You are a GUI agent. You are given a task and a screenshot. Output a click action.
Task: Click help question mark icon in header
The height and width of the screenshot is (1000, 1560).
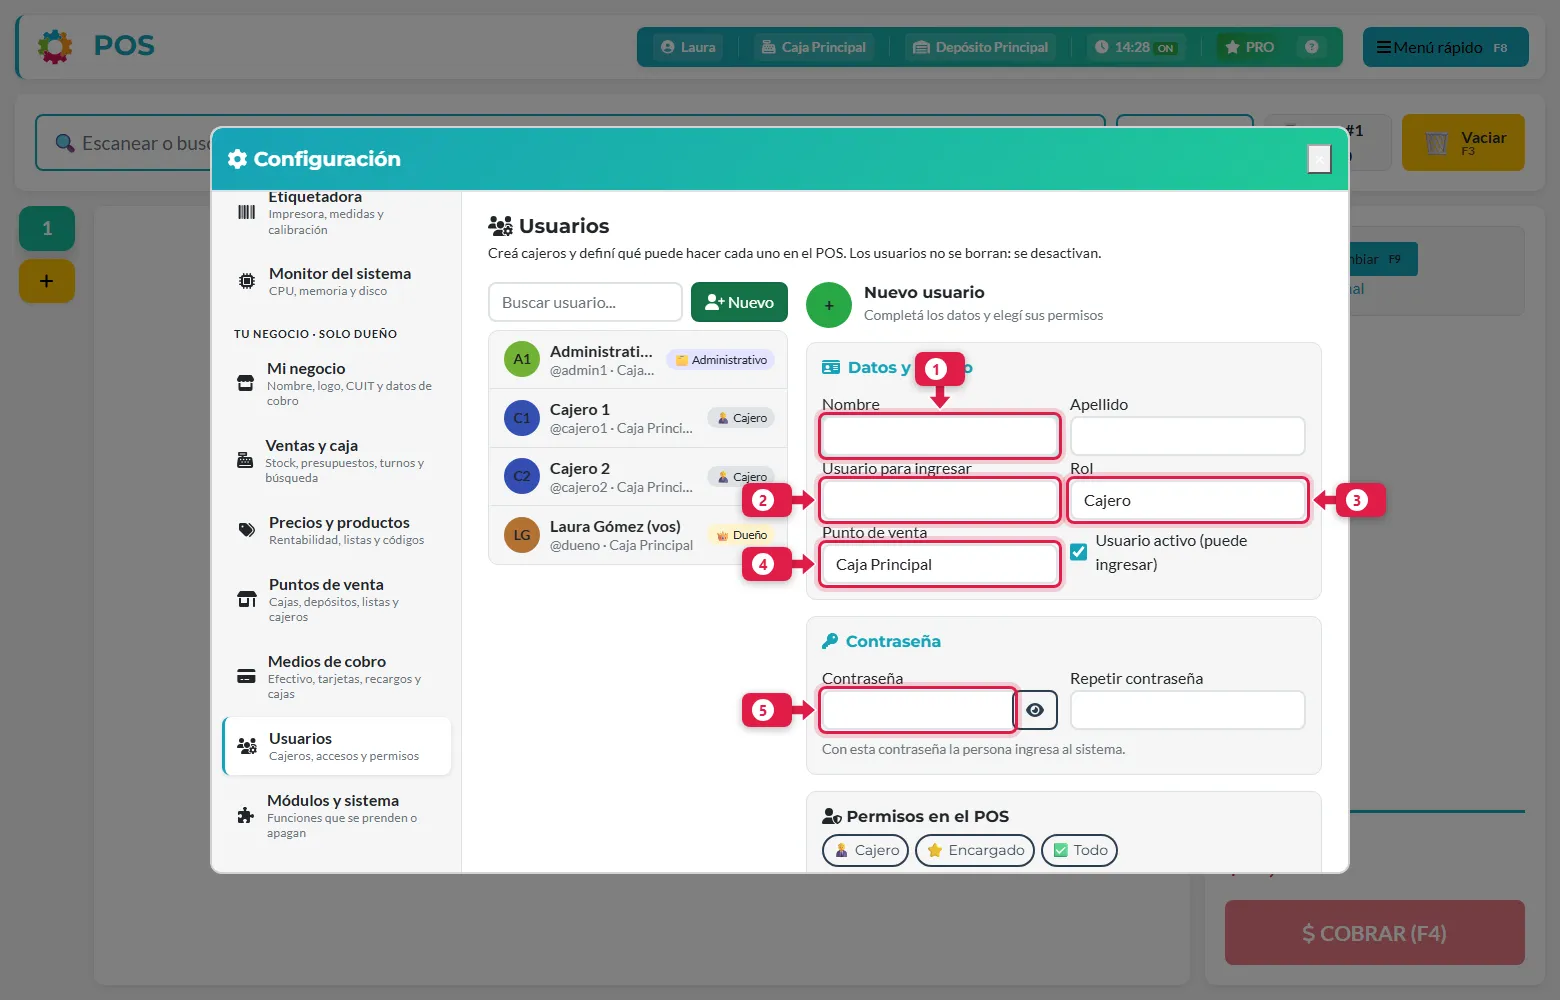[1312, 47]
